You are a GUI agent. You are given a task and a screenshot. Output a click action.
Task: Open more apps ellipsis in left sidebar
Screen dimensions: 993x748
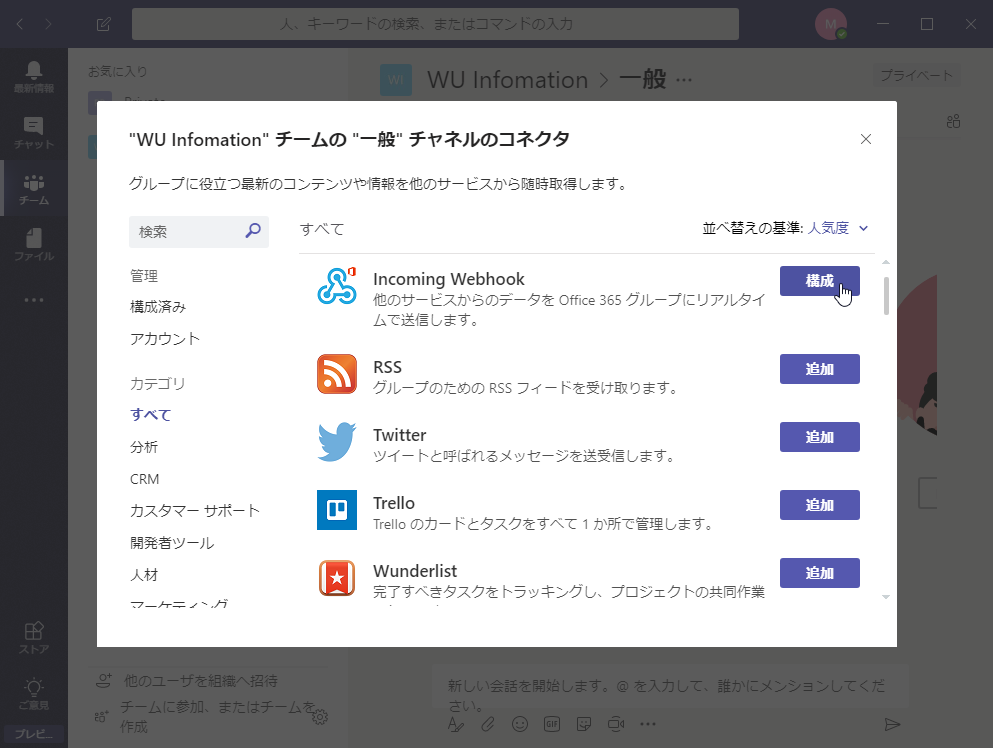click(x=34, y=300)
